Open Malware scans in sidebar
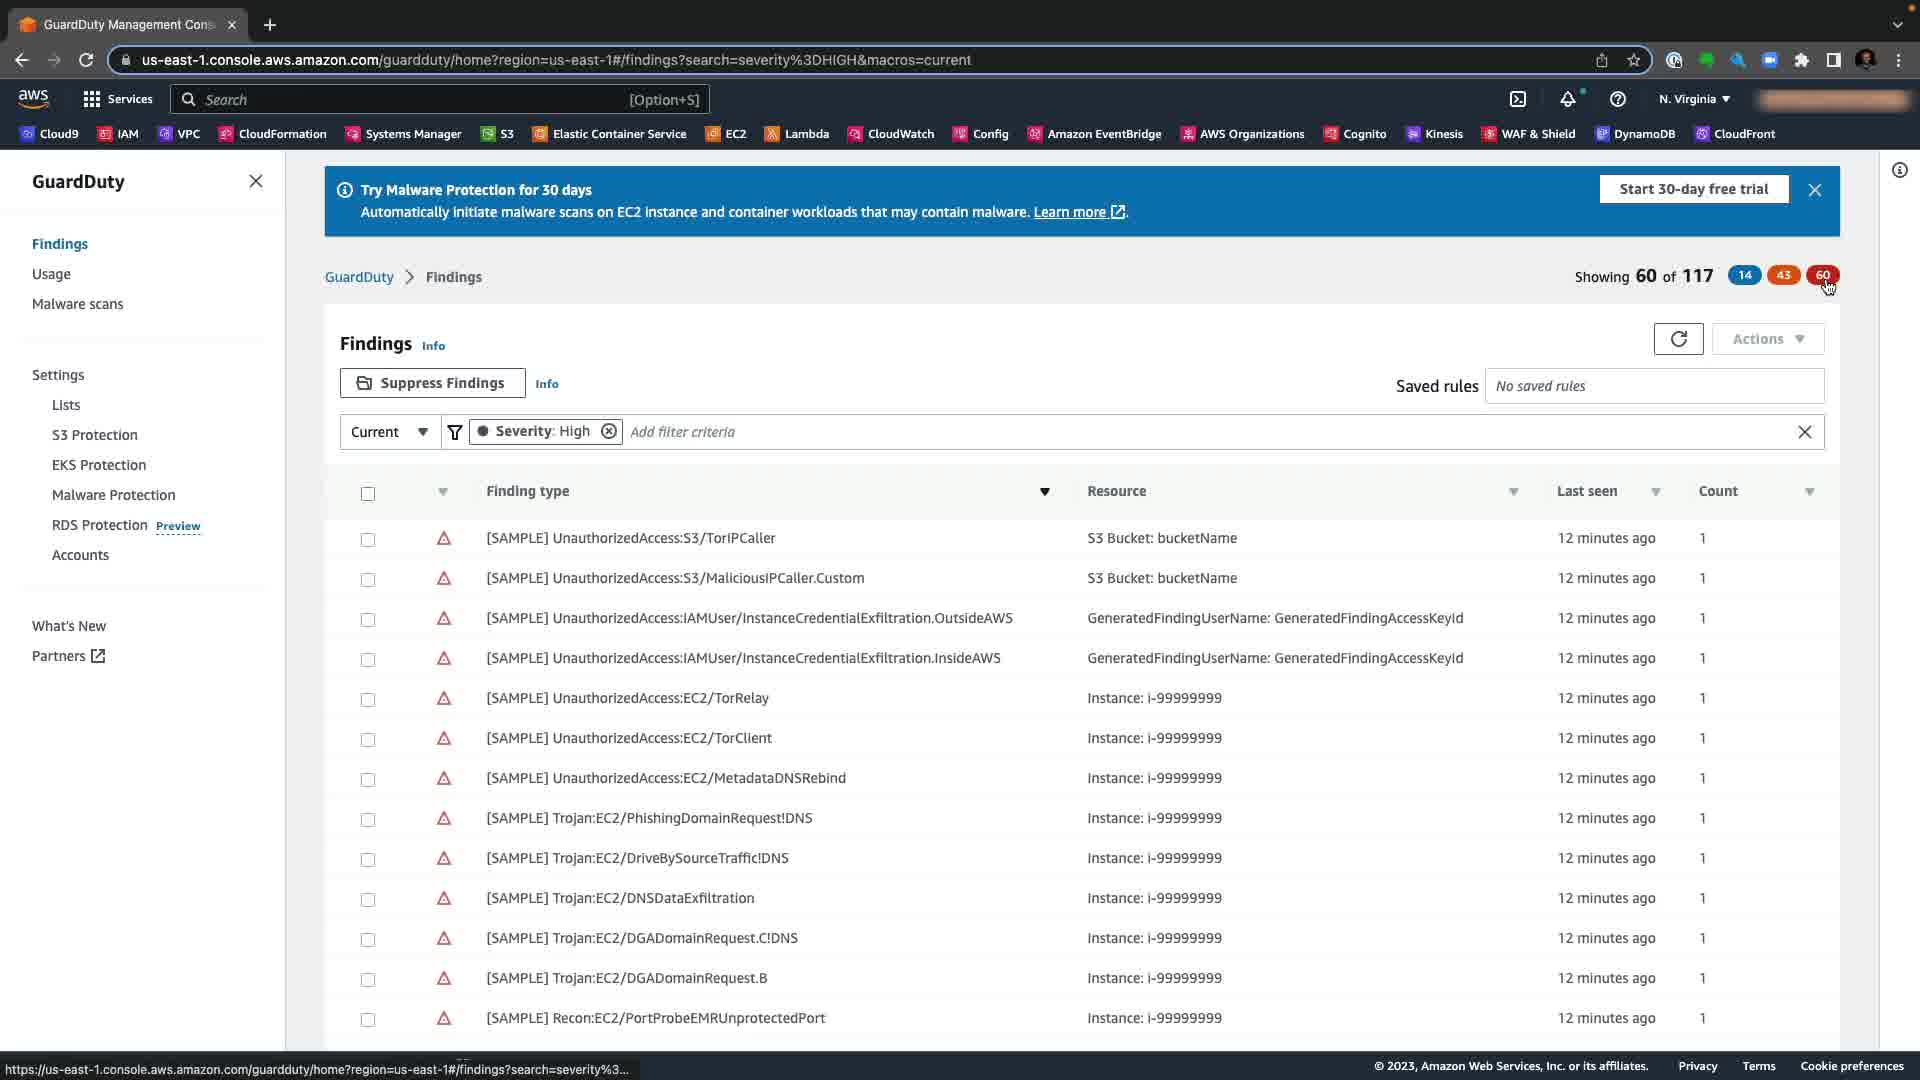1920x1080 pixels. click(x=78, y=304)
